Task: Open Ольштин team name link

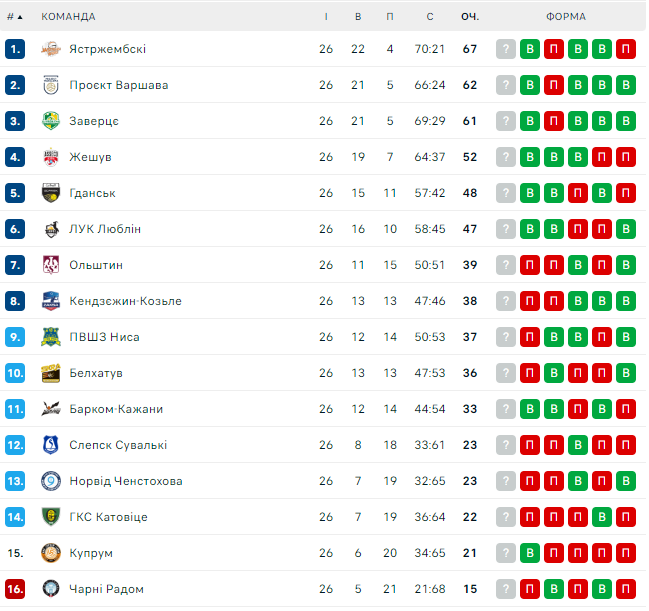Action: click(96, 265)
